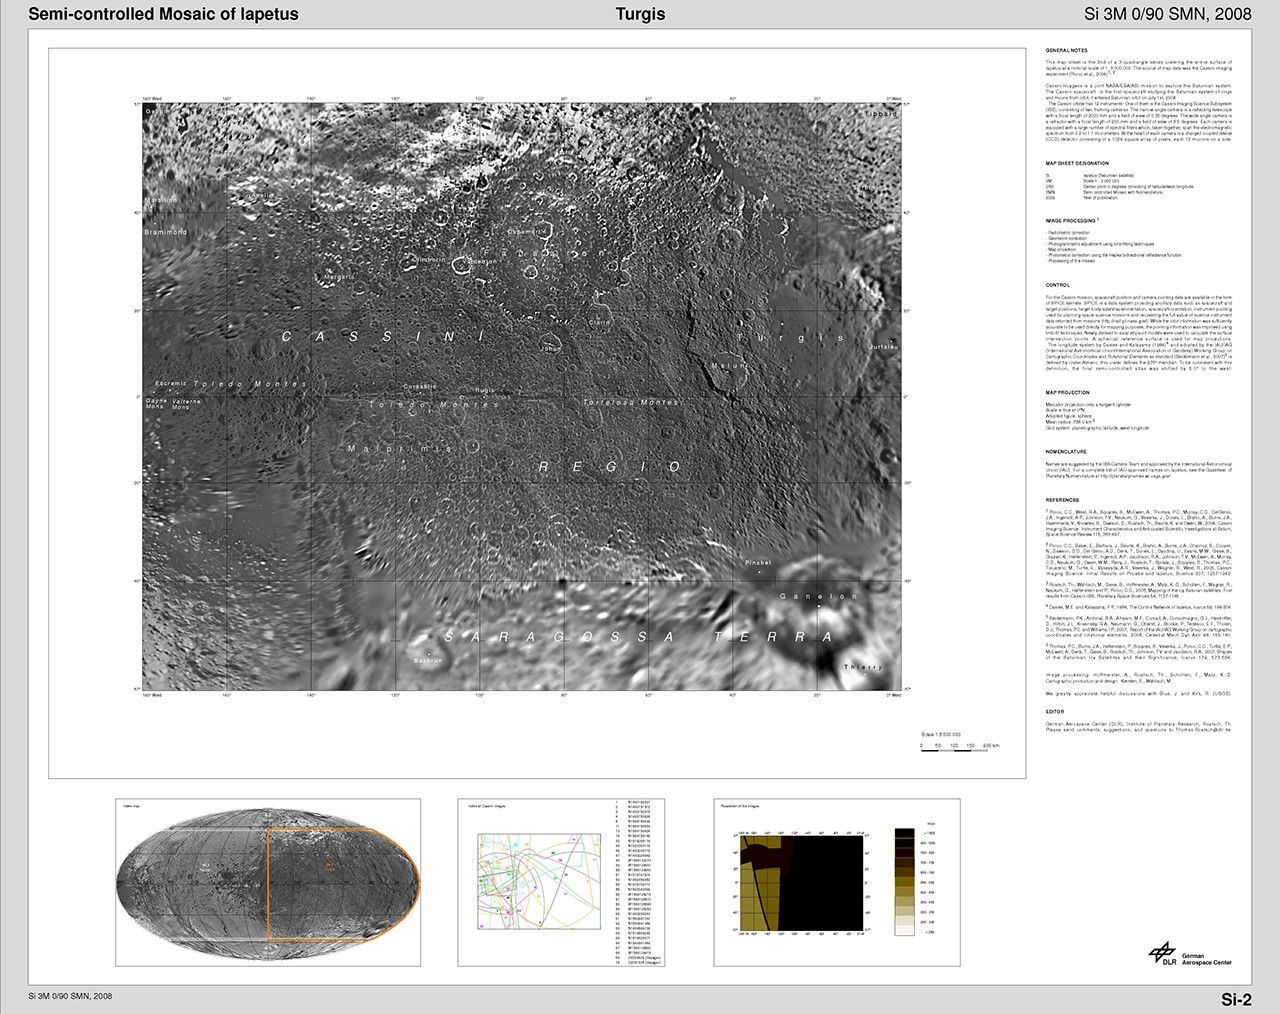Image resolution: width=1280 pixels, height=1014 pixels.
Task: Click the Thierry crater label
Action: (x=862, y=667)
